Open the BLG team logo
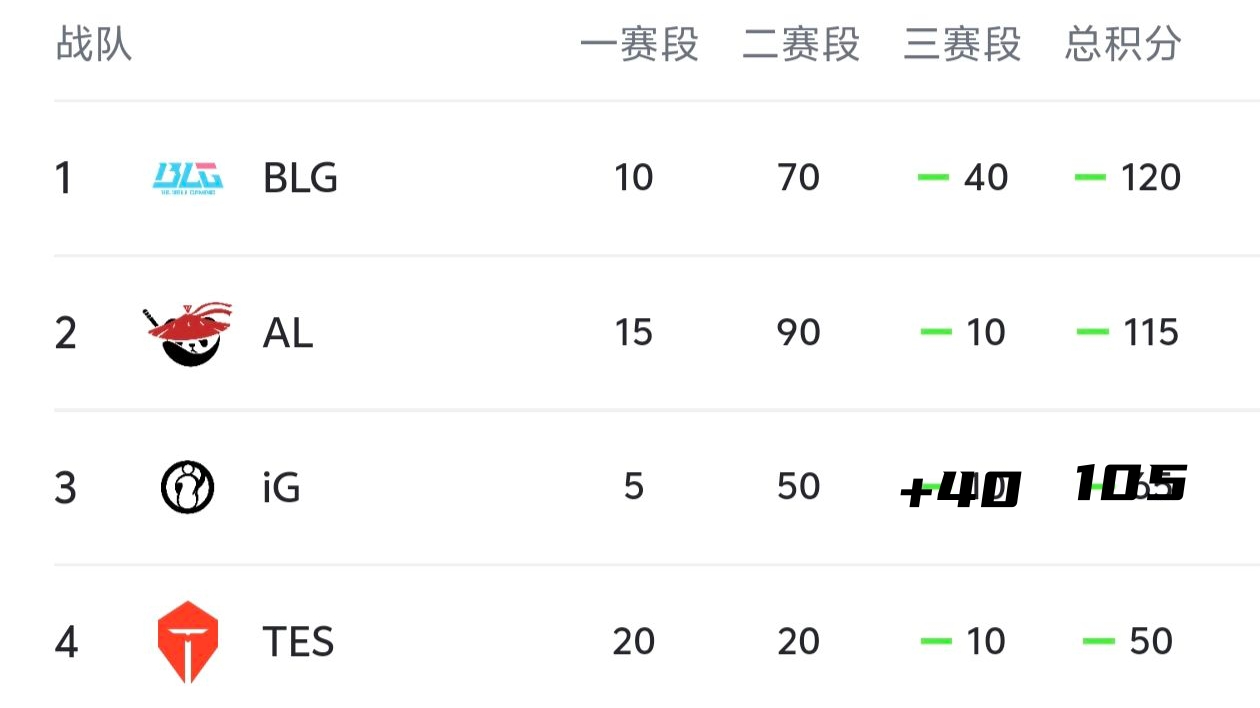The width and height of the screenshot is (1260, 708). [188, 178]
